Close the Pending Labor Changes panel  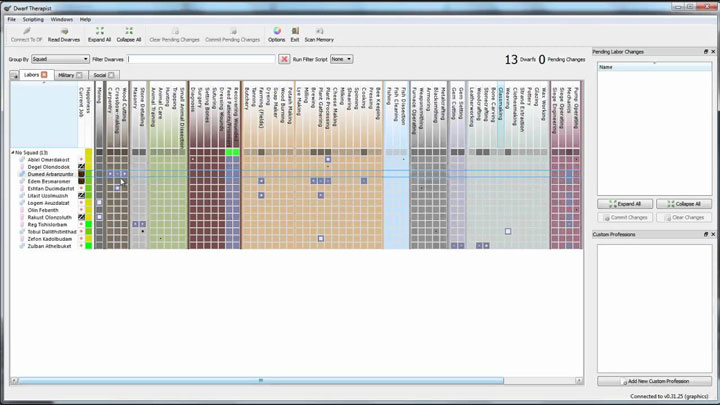[713, 52]
